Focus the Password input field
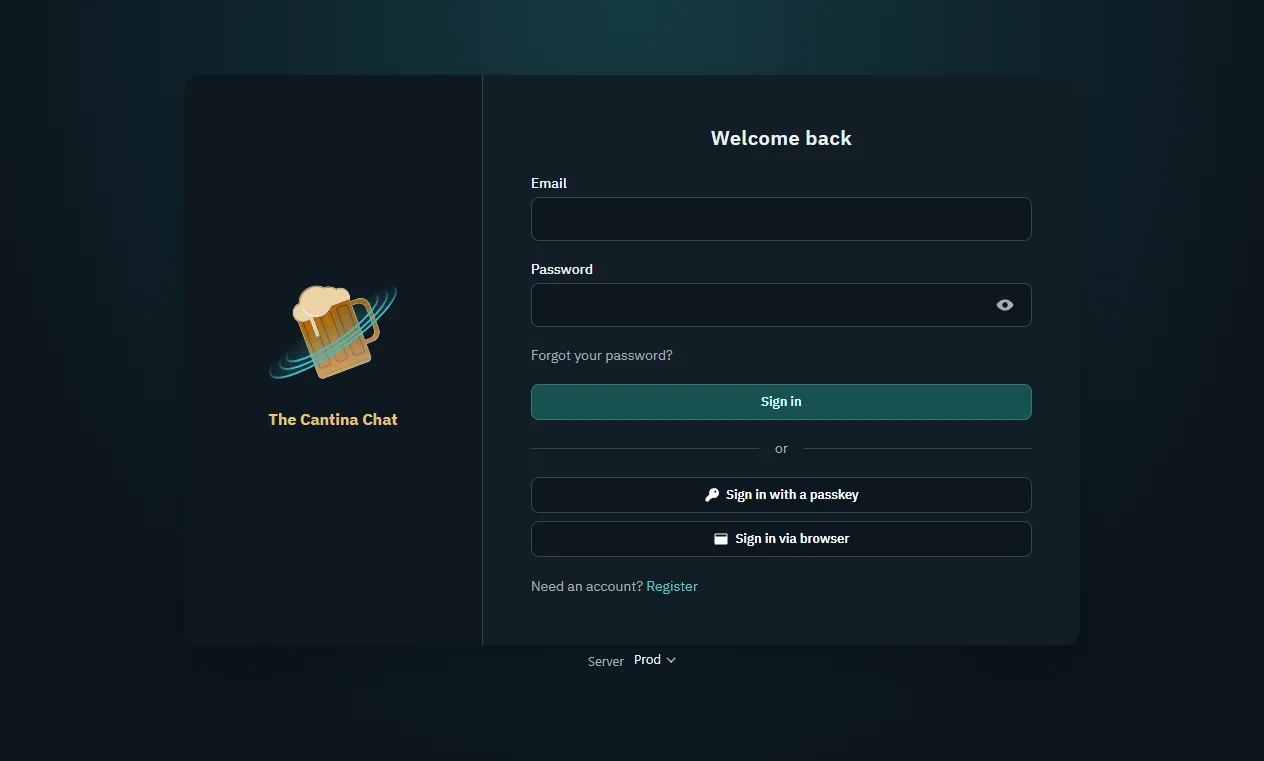Image resolution: width=1264 pixels, height=761 pixels. (x=781, y=305)
